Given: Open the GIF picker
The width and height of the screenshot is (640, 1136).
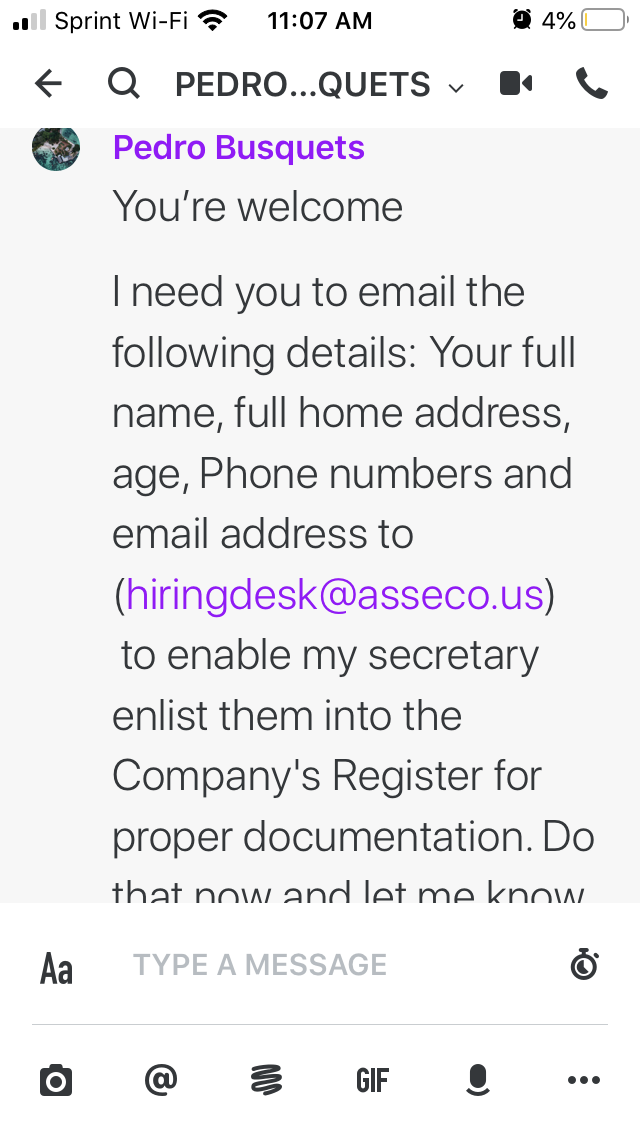Looking at the screenshot, I should 373,1080.
